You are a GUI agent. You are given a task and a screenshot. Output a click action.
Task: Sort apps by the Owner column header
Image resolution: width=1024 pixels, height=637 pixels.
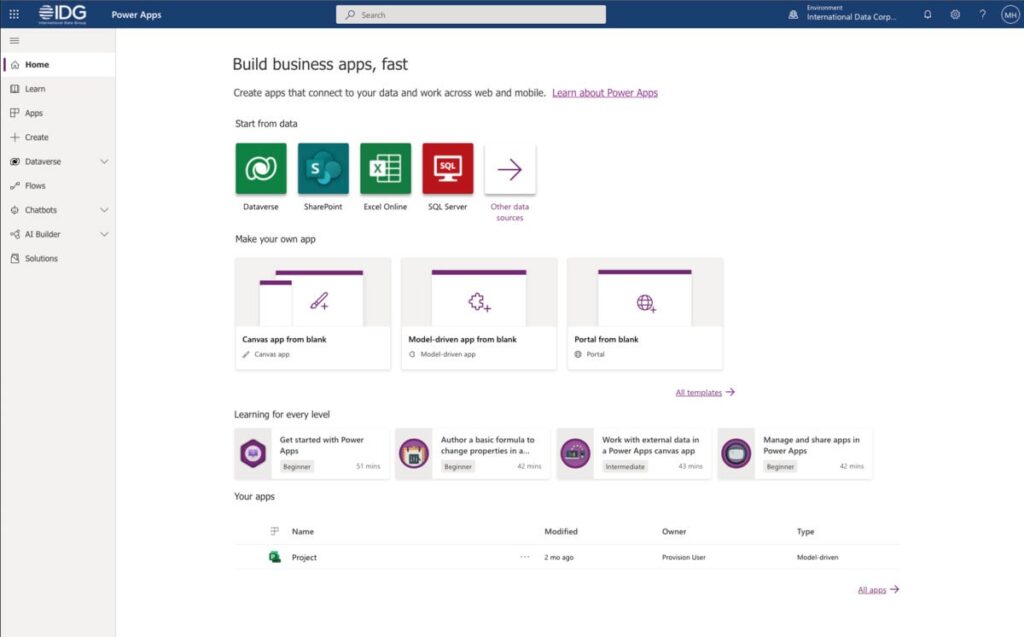click(674, 532)
